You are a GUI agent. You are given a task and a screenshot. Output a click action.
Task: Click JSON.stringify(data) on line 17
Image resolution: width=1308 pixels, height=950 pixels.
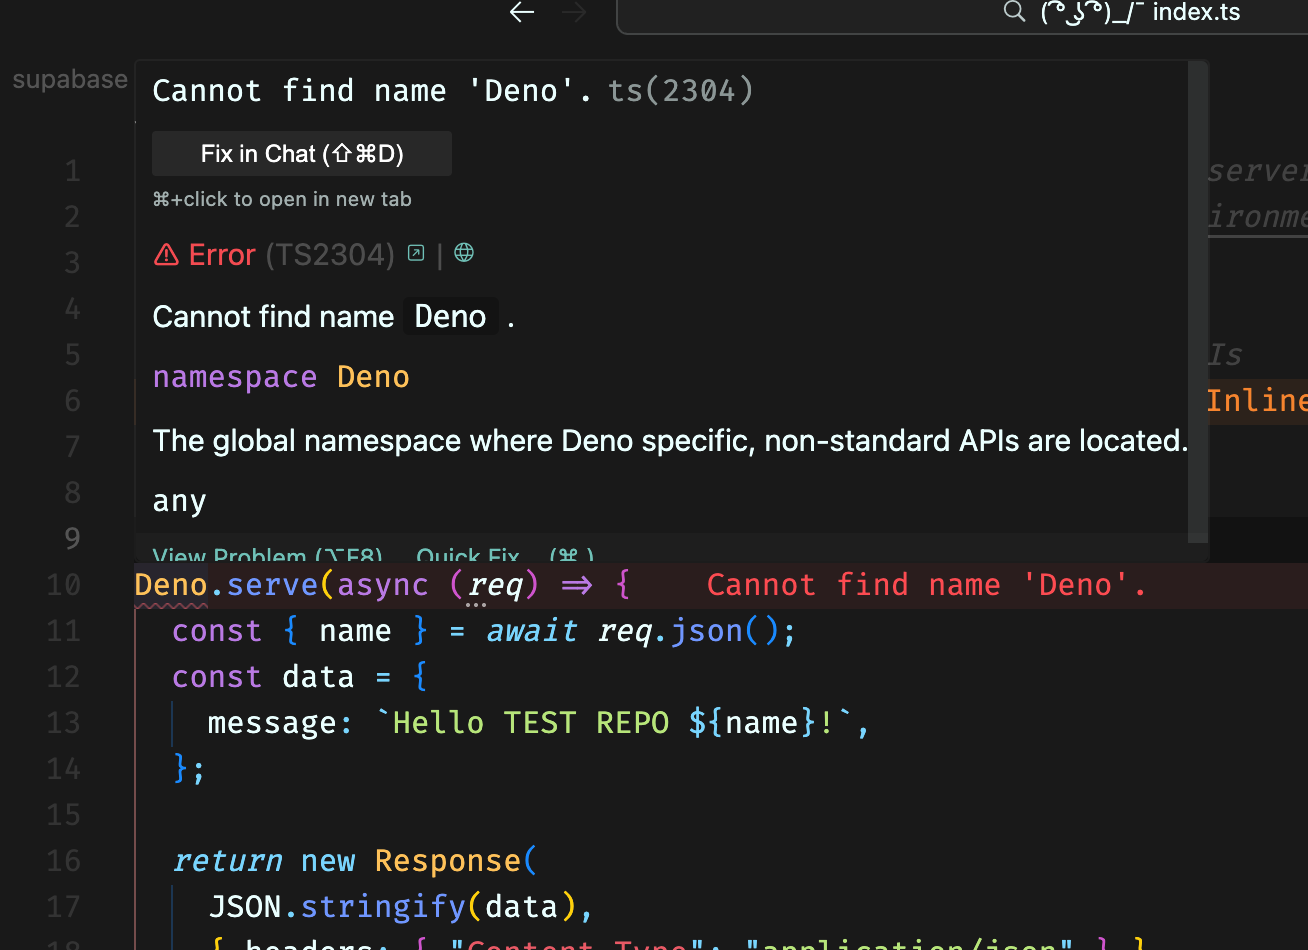[x=393, y=907]
